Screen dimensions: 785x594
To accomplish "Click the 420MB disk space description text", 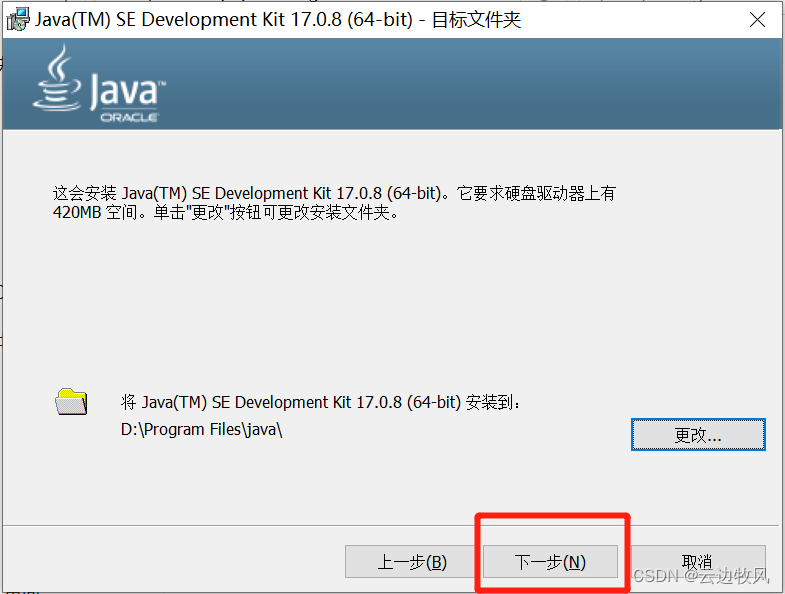I will (x=334, y=203).
